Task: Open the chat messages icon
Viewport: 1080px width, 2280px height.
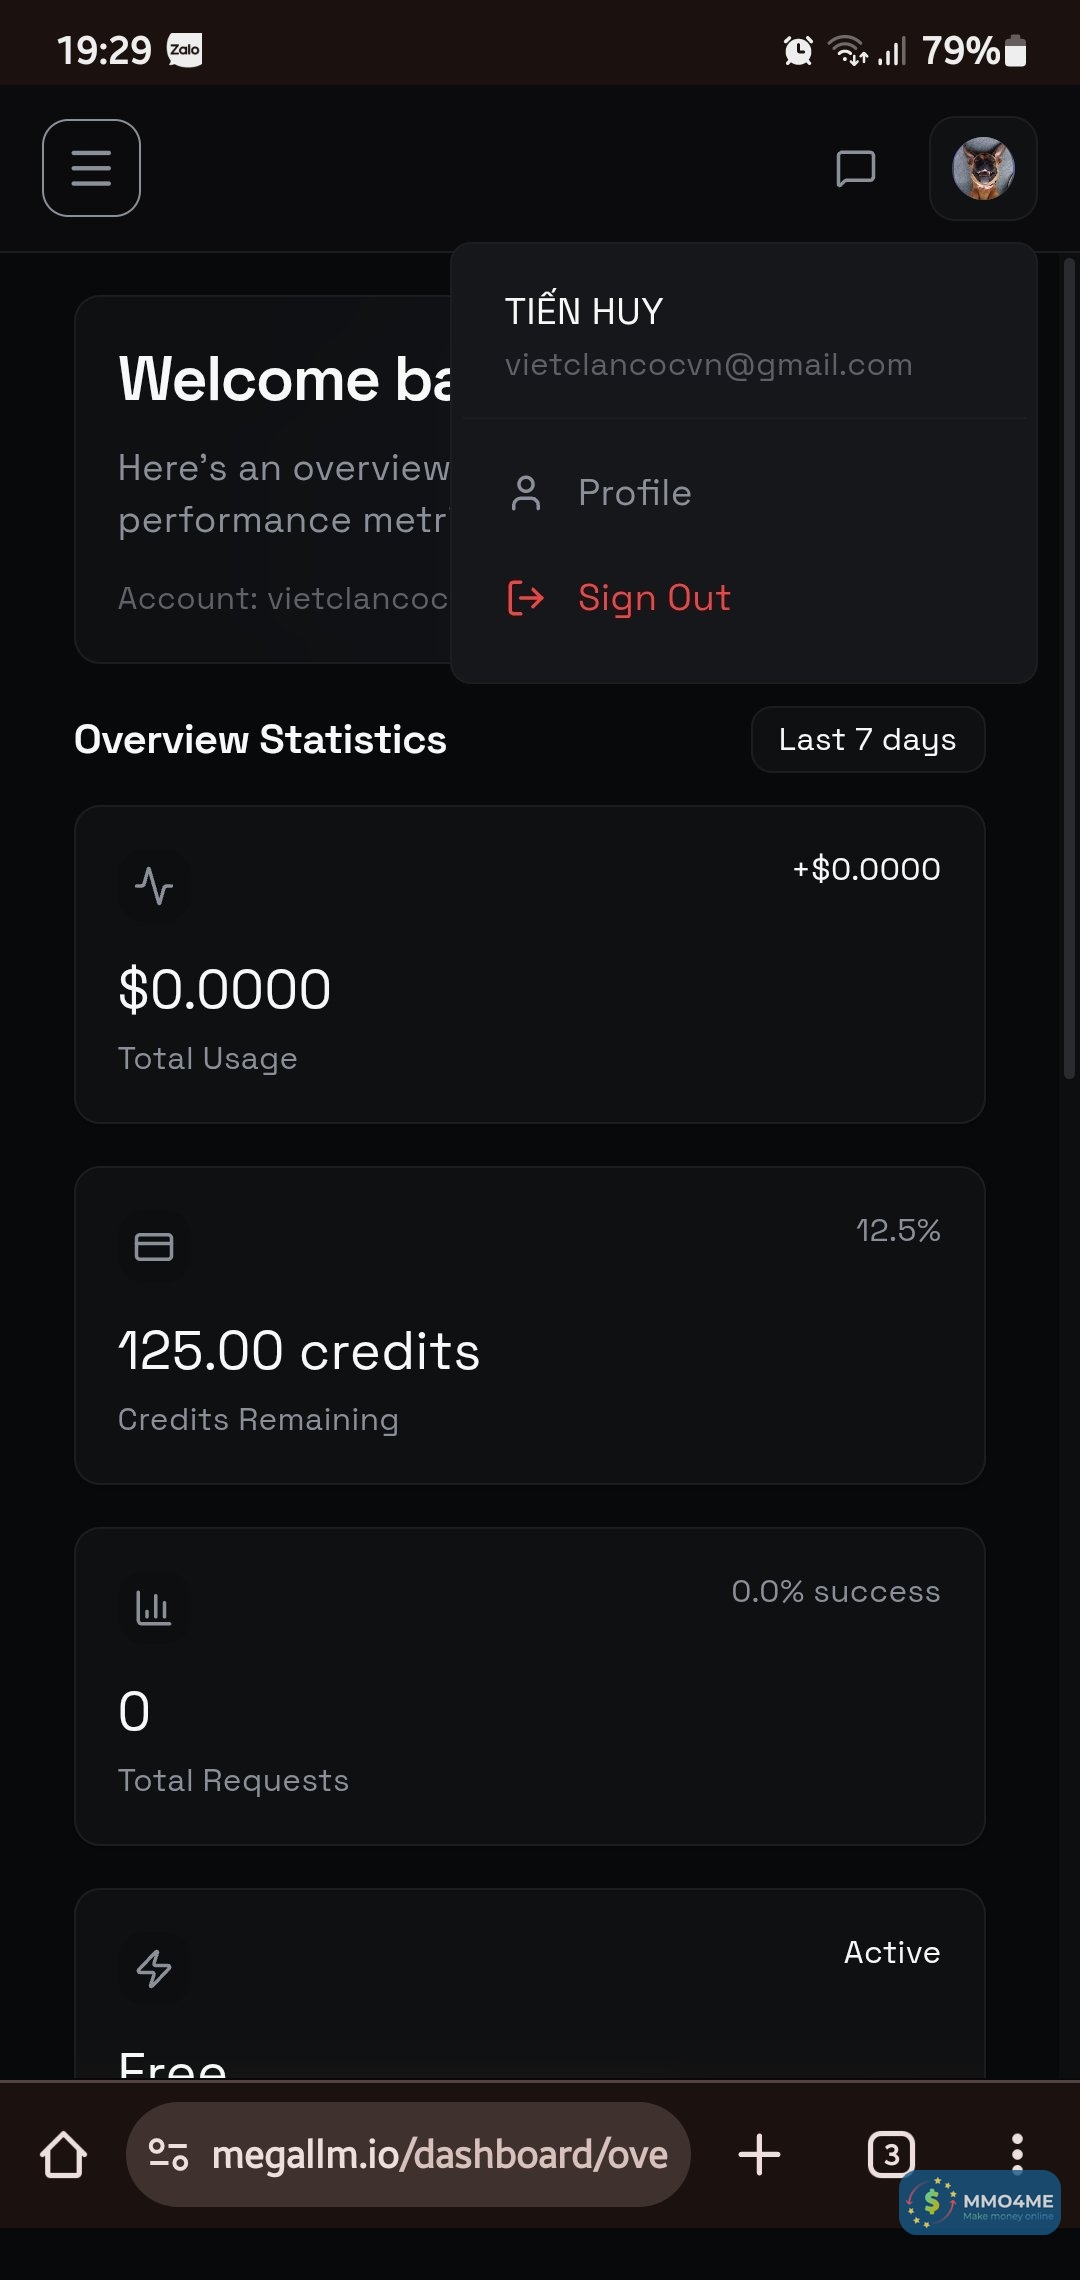Action: (855, 168)
